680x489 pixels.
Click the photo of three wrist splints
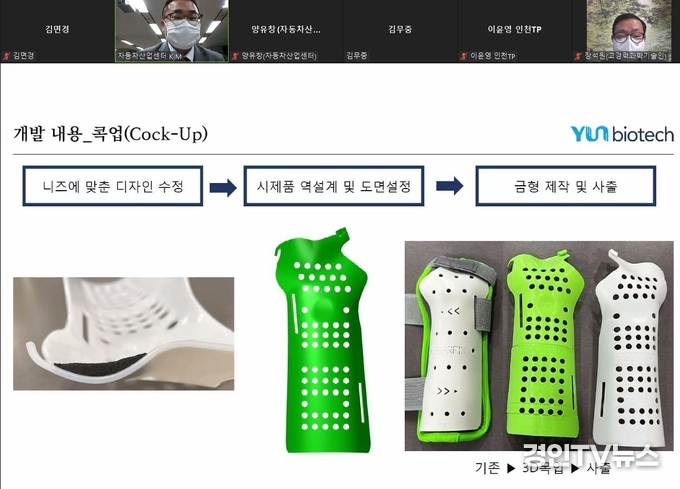539,346
